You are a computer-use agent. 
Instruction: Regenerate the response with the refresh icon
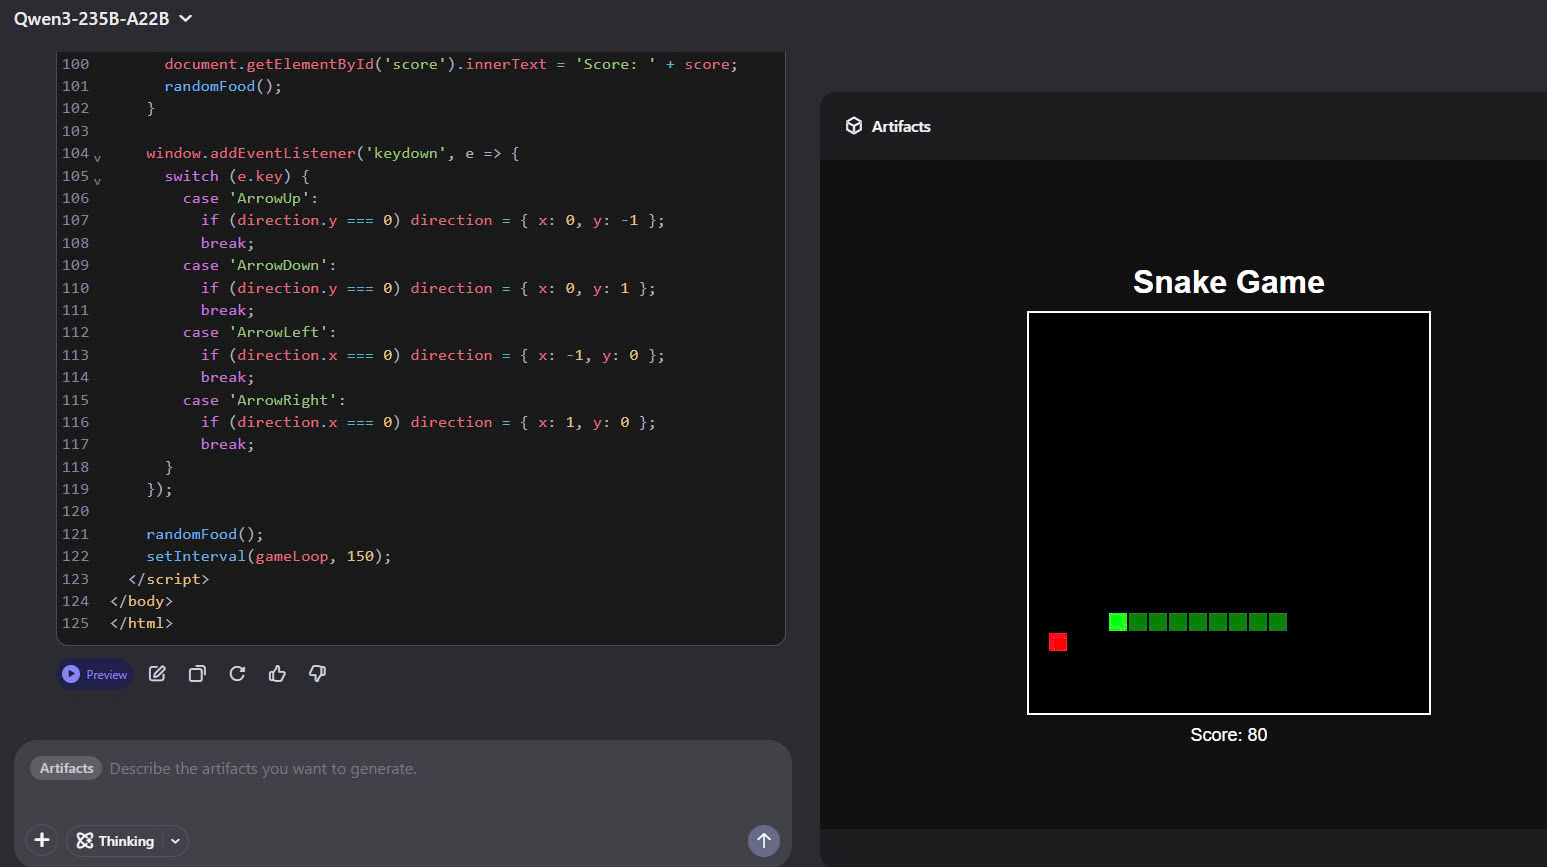tap(237, 674)
